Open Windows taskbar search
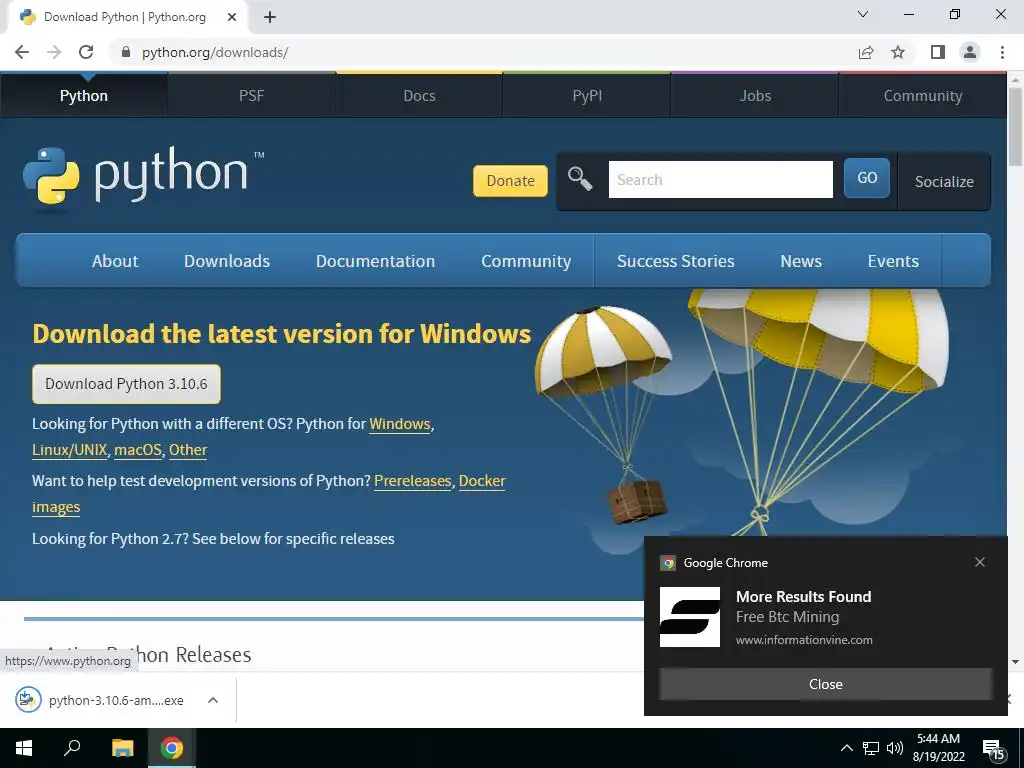This screenshot has width=1024, height=768. [72, 748]
